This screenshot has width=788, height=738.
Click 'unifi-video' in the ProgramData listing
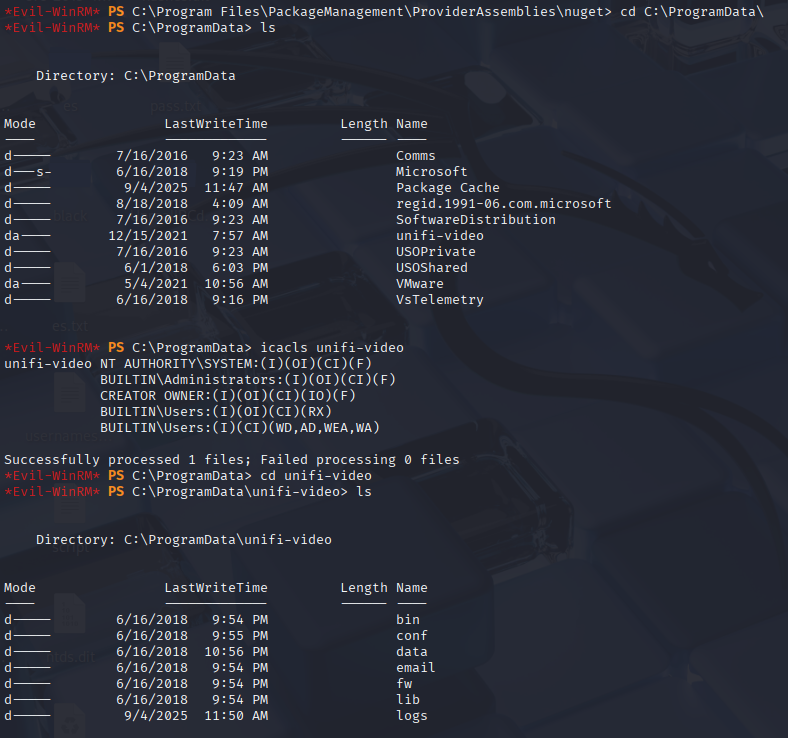[x=440, y=236]
